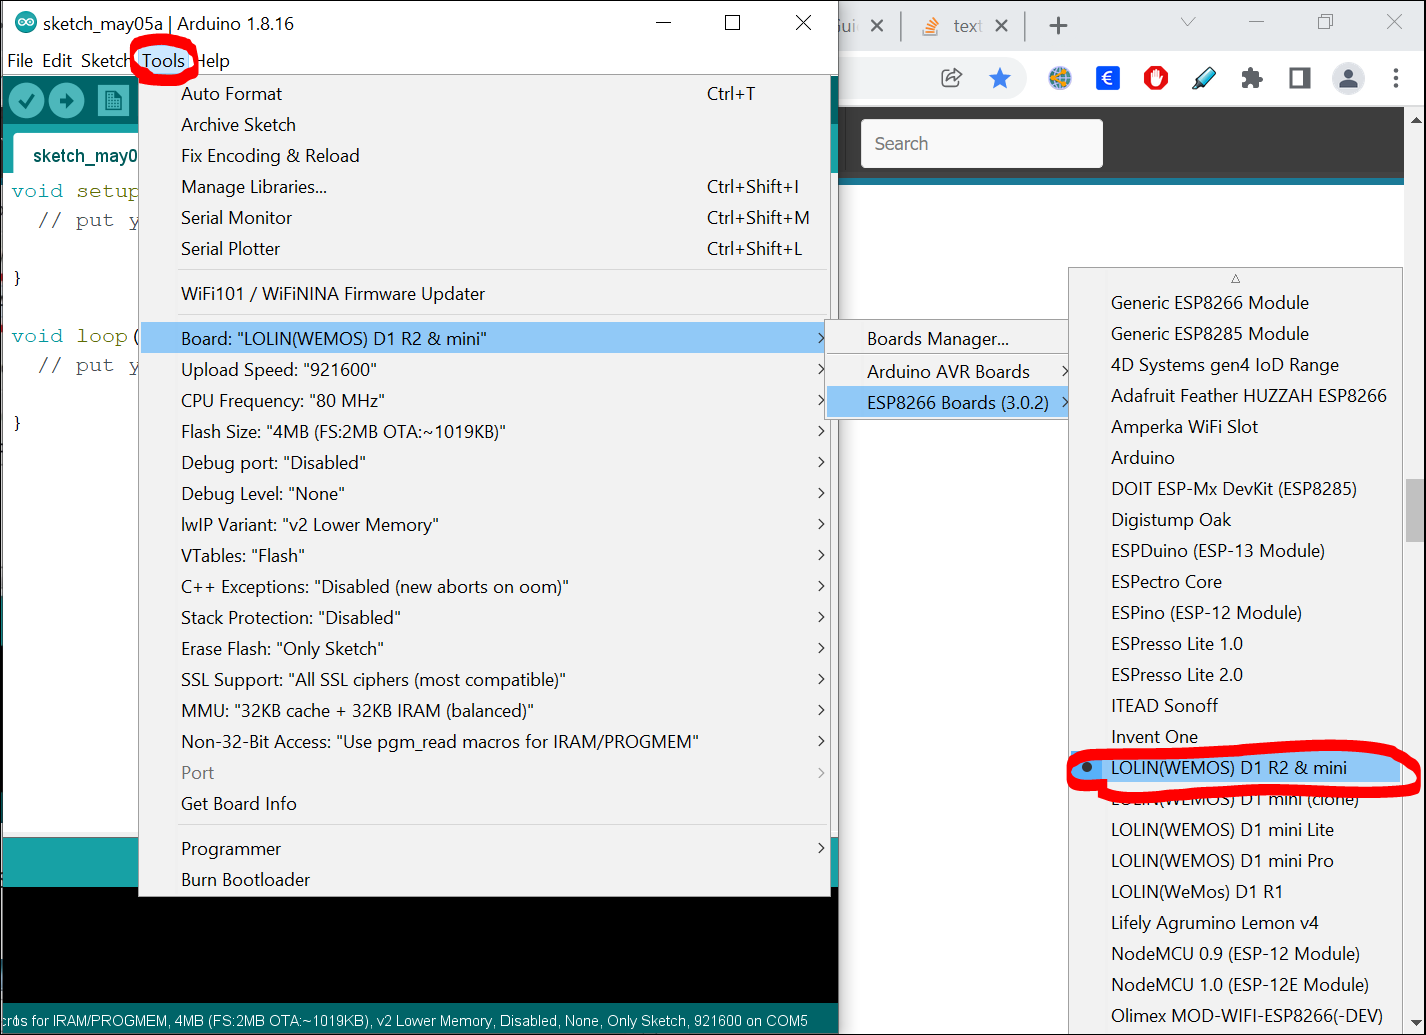Viewport: 1426px width, 1035px height.
Task: Open a new Chrome tab with plus
Action: coord(1058,26)
